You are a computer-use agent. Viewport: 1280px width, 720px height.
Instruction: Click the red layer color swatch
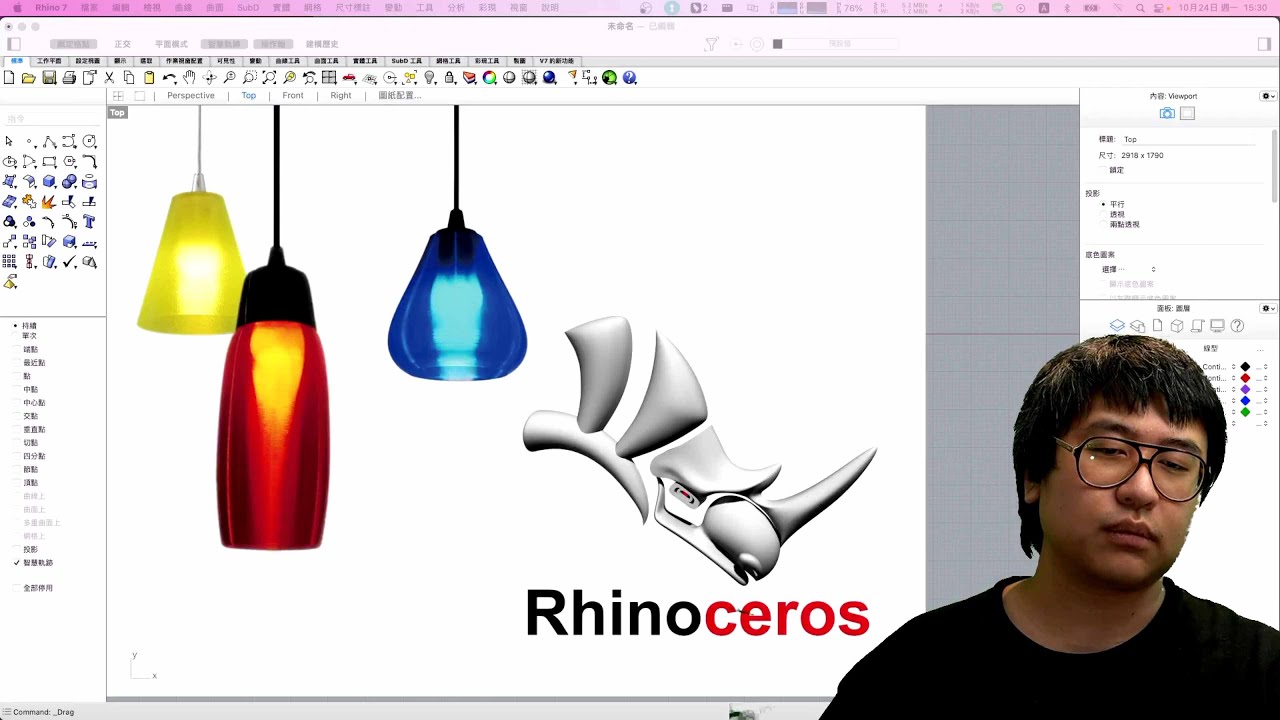point(1245,378)
